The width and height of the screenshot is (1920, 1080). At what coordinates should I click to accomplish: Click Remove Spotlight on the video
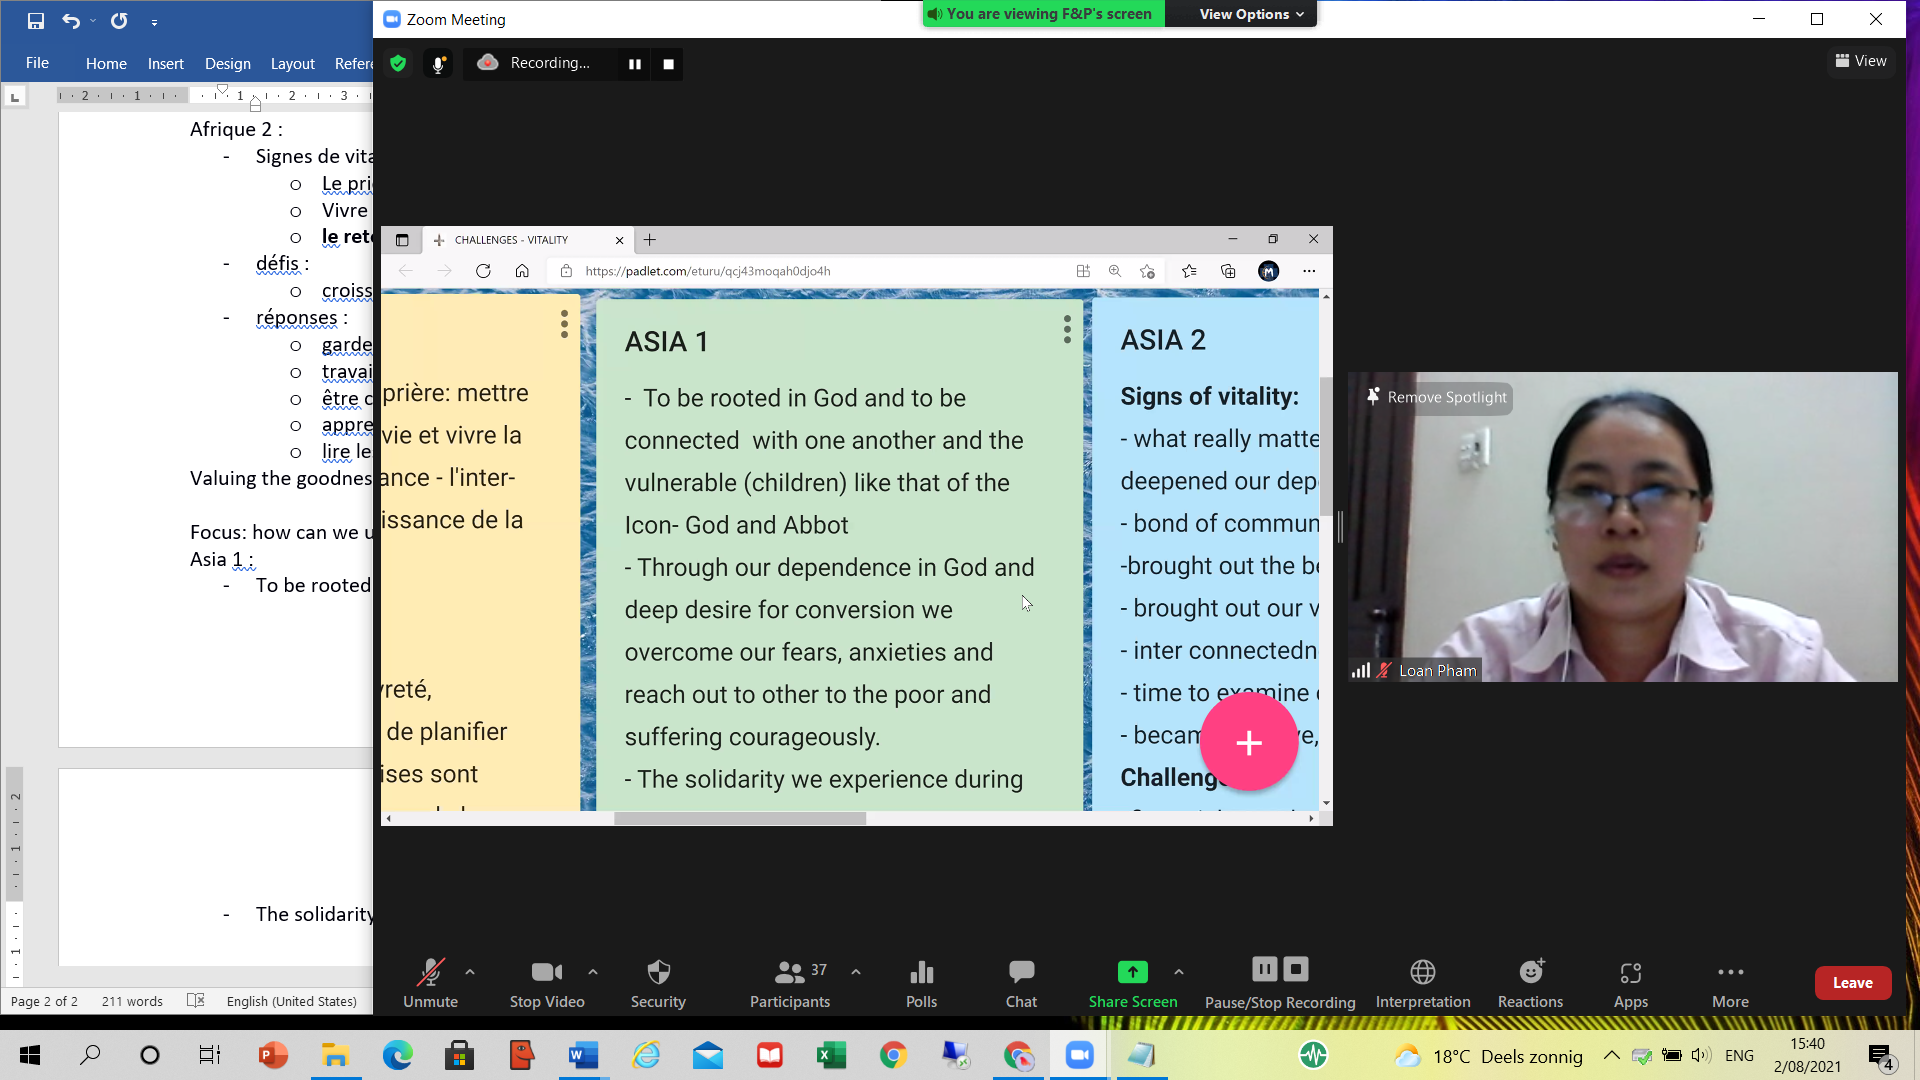click(1437, 397)
